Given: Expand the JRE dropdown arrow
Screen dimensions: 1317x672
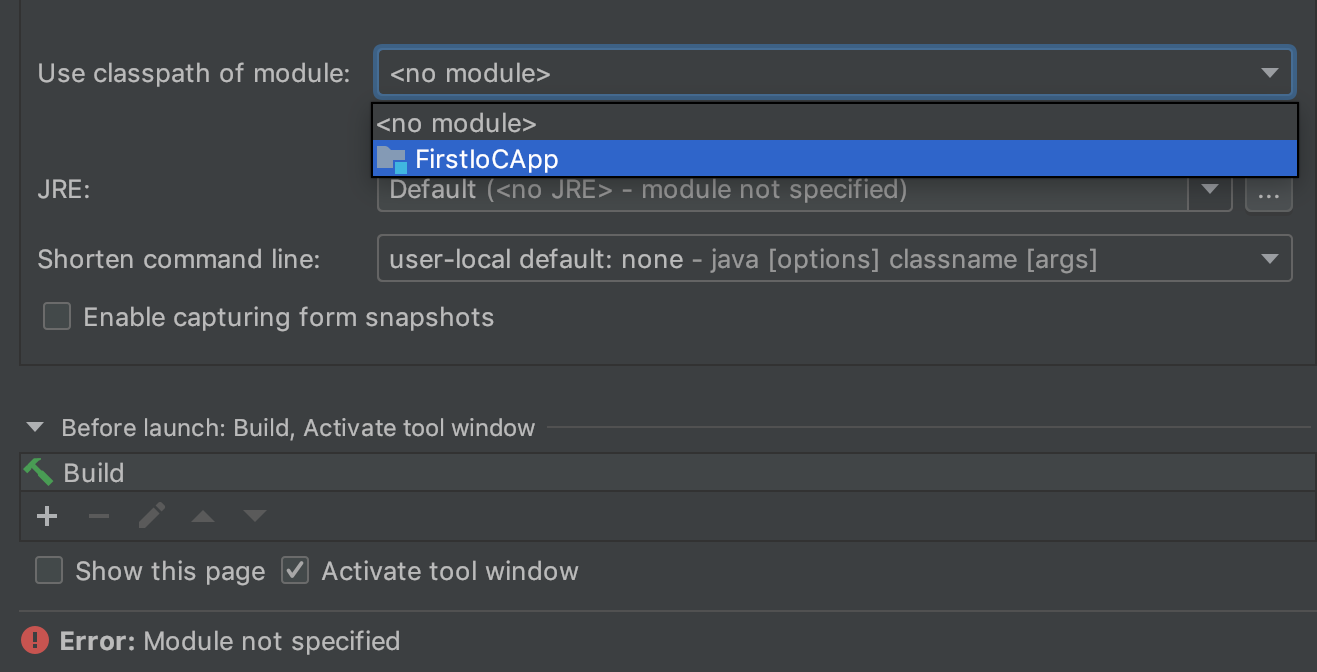Looking at the screenshot, I should 1209,190.
